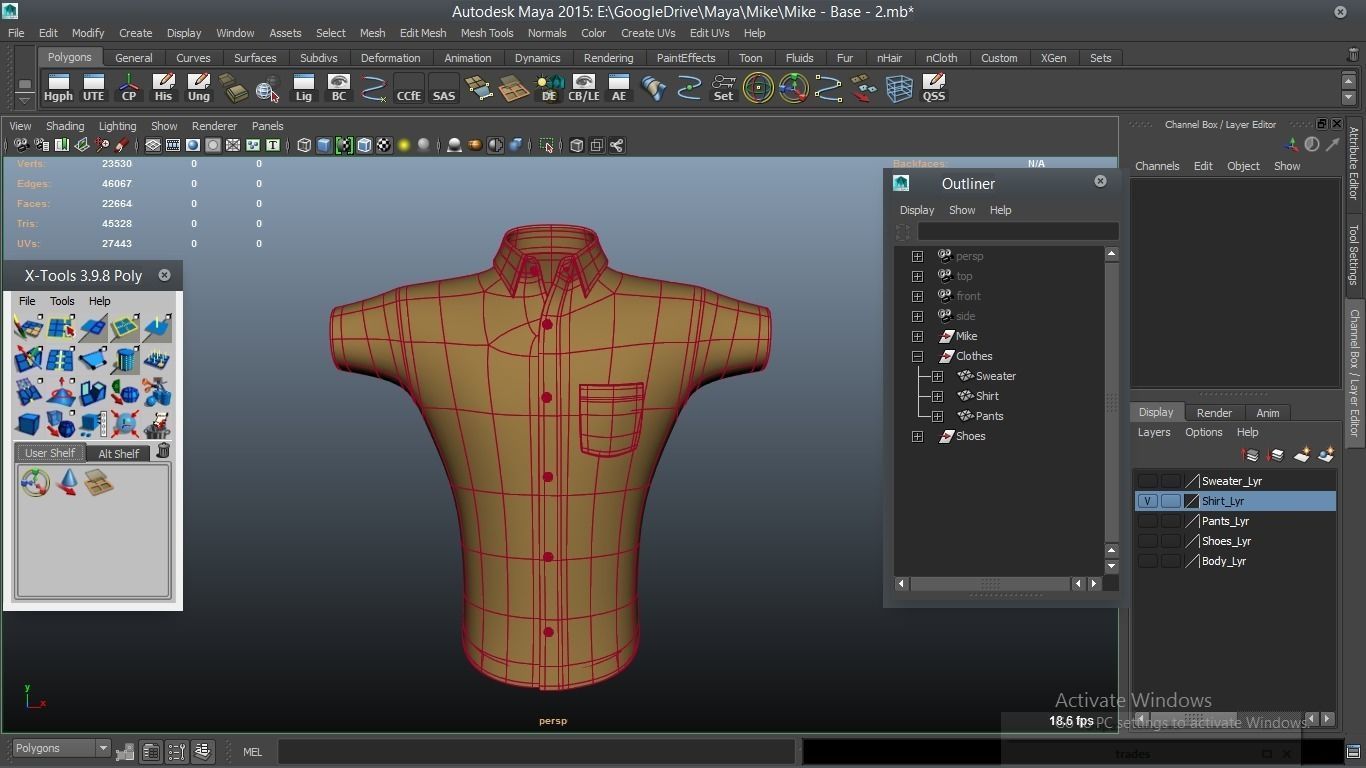Switch to the Rendering shelf tab

[608, 58]
